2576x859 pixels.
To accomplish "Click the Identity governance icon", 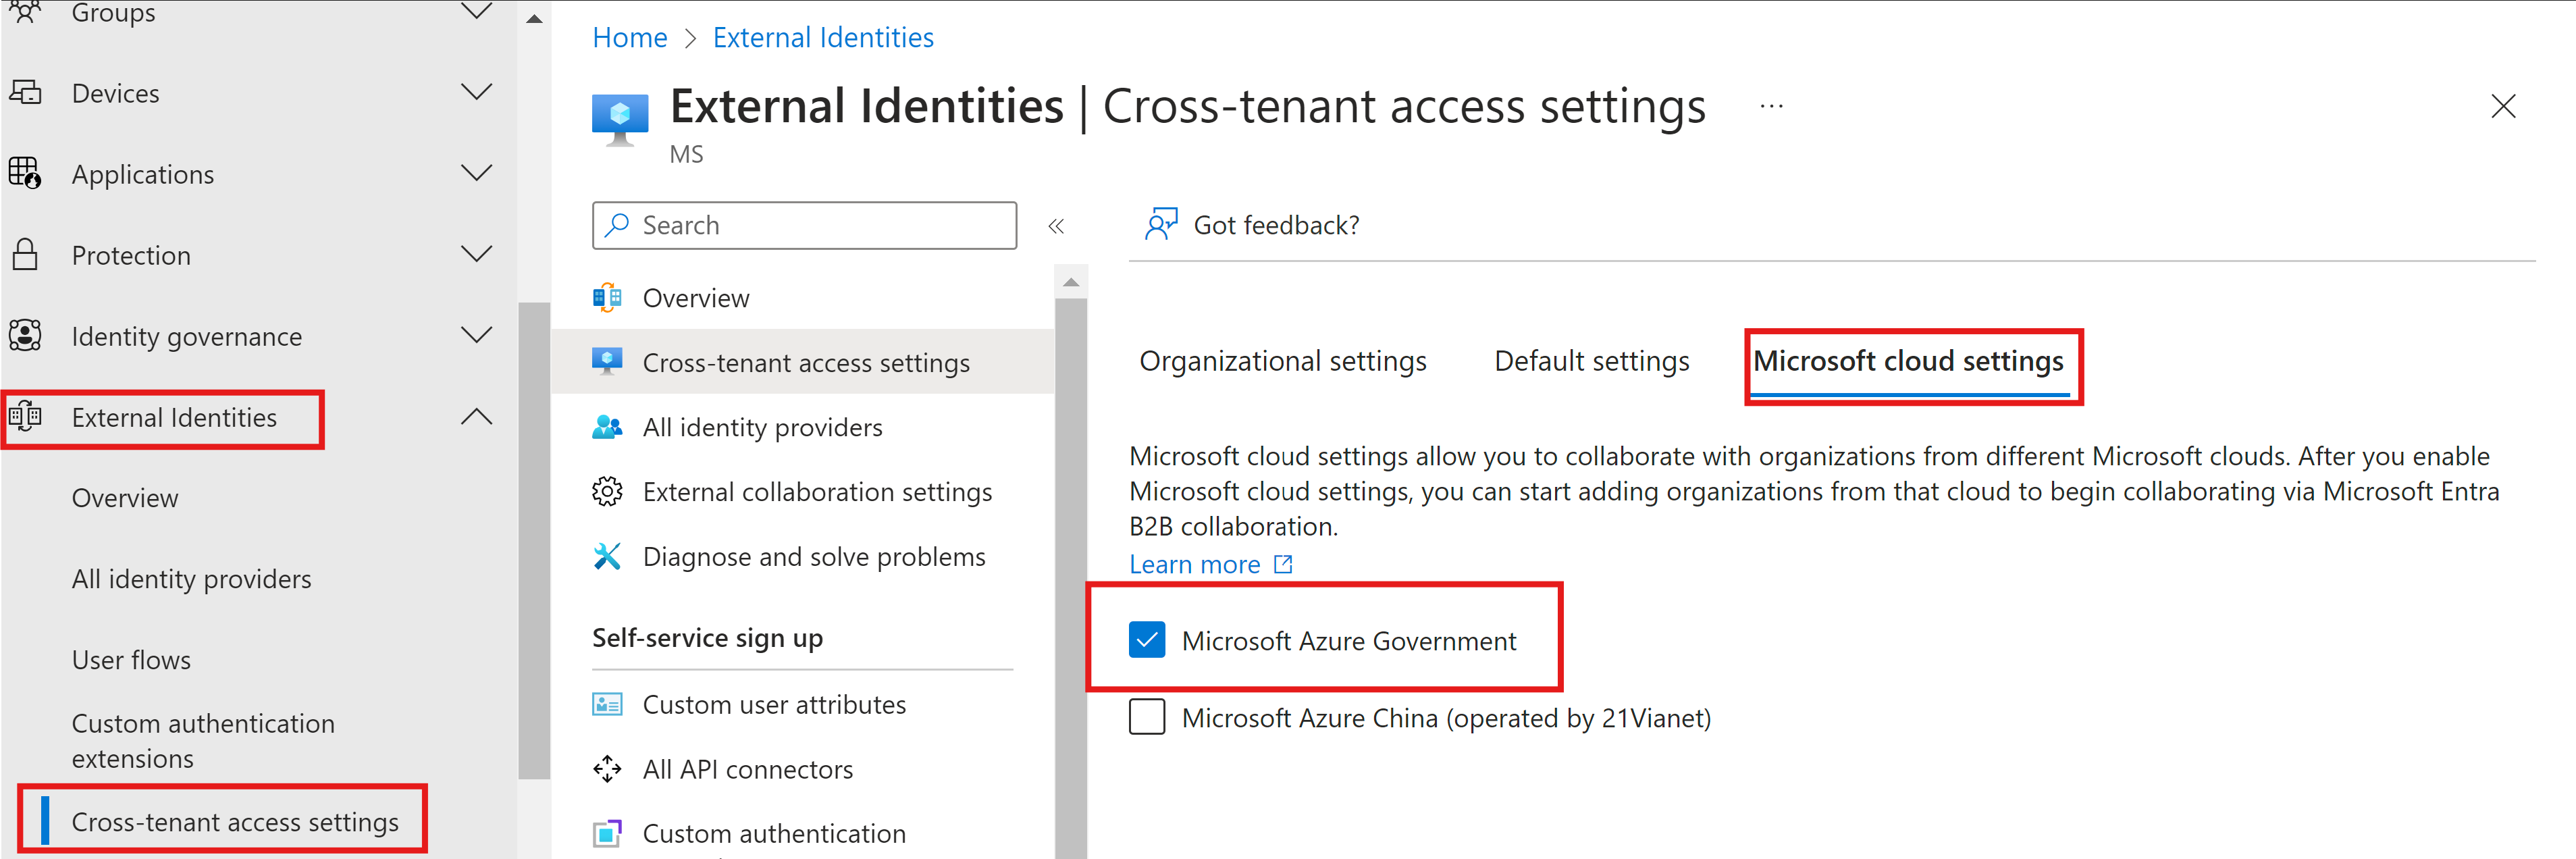I will pyautogui.click(x=25, y=336).
